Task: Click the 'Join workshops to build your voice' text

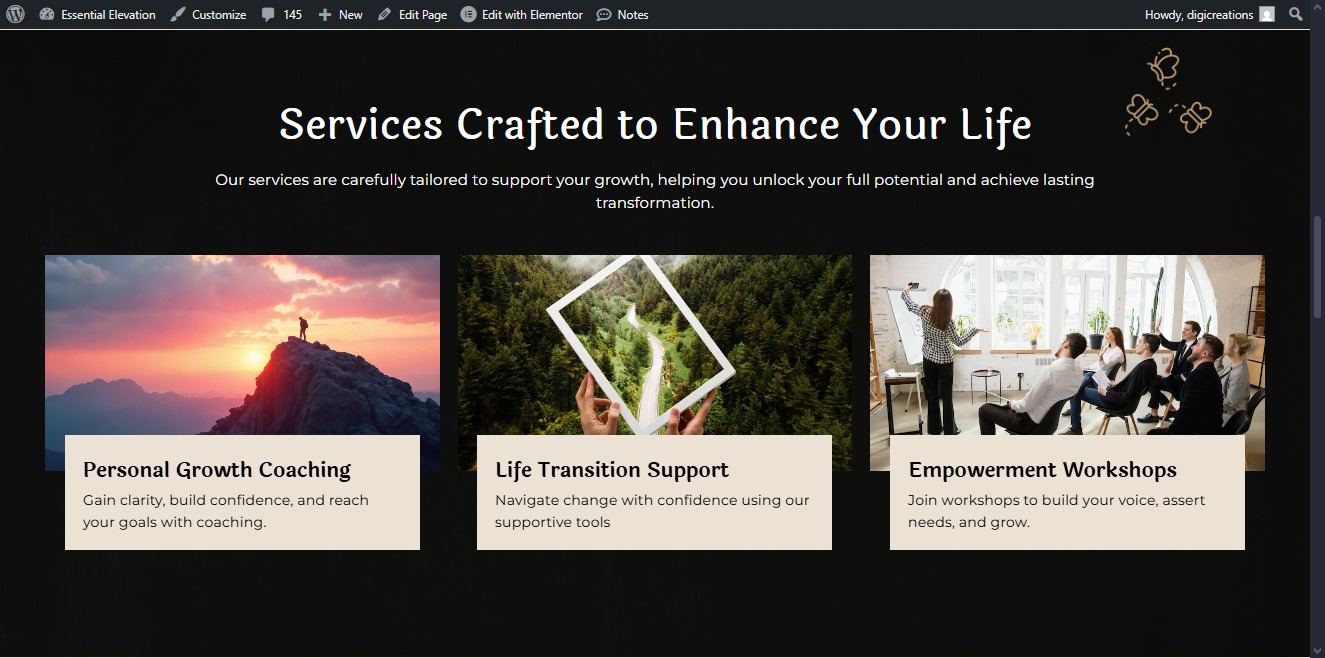Action: [1057, 511]
